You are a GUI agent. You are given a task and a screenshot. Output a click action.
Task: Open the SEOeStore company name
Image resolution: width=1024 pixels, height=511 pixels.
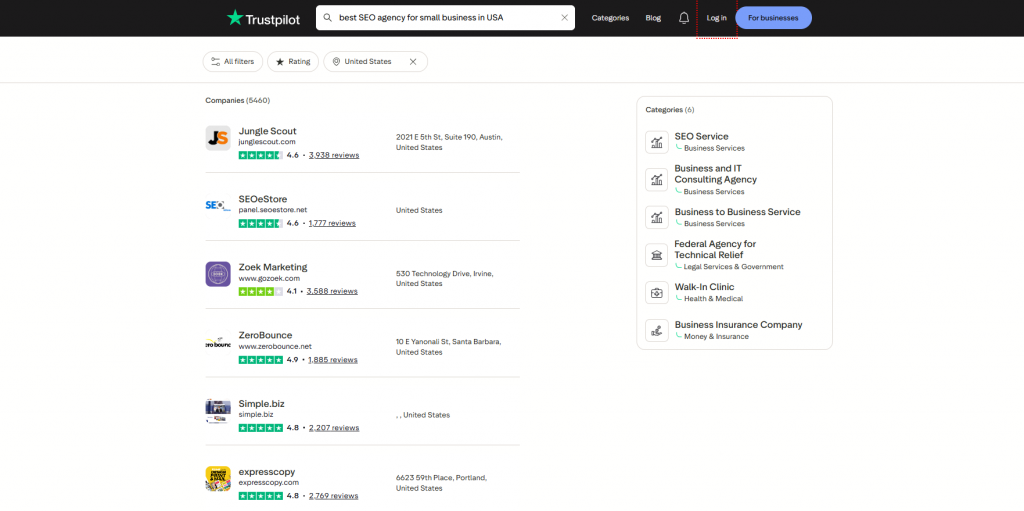point(263,199)
